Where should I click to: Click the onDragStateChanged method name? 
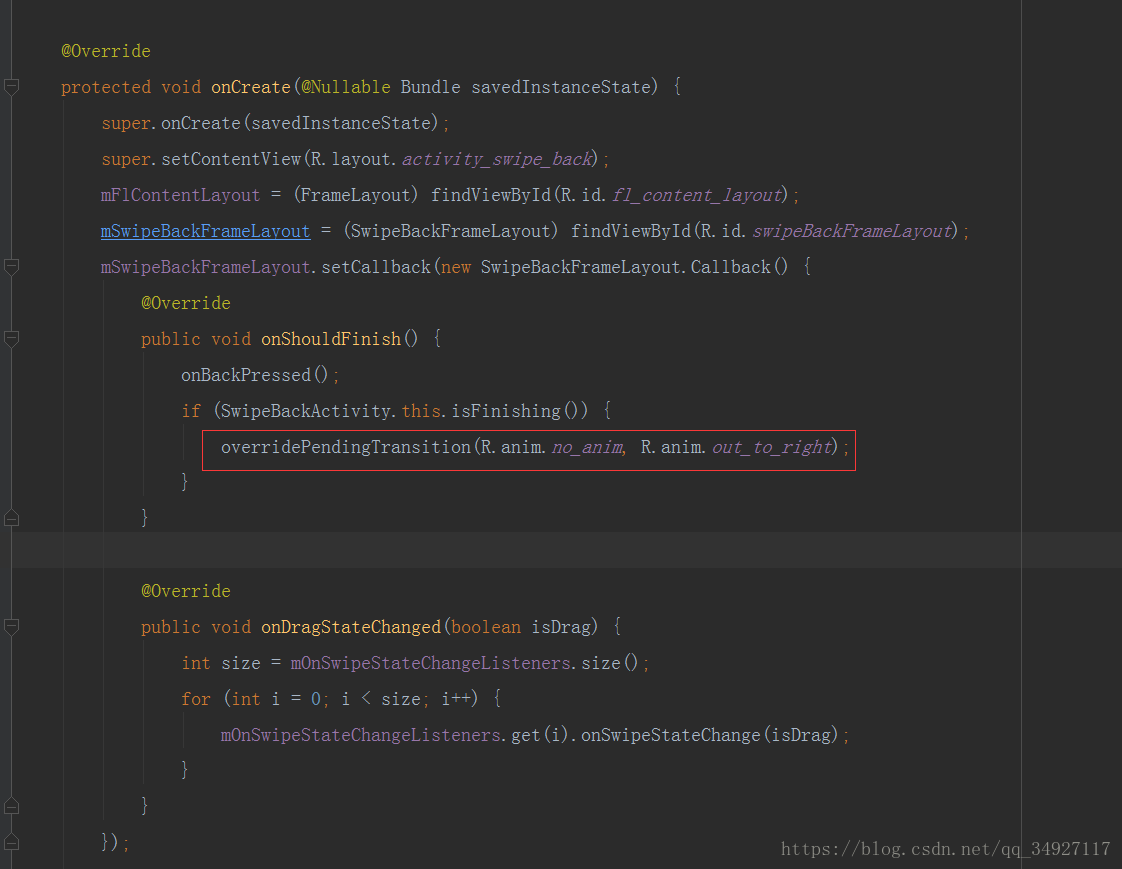(351, 627)
